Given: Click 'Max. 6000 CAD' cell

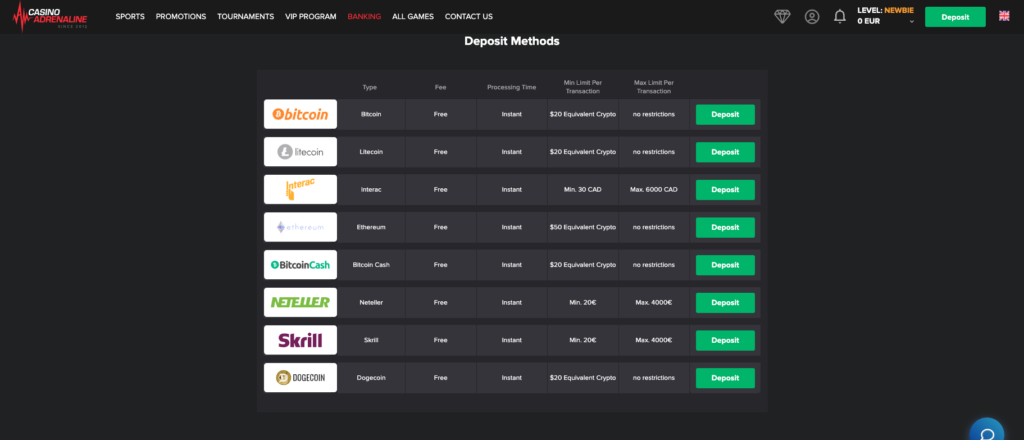Looking at the screenshot, I should pyautogui.click(x=654, y=189).
